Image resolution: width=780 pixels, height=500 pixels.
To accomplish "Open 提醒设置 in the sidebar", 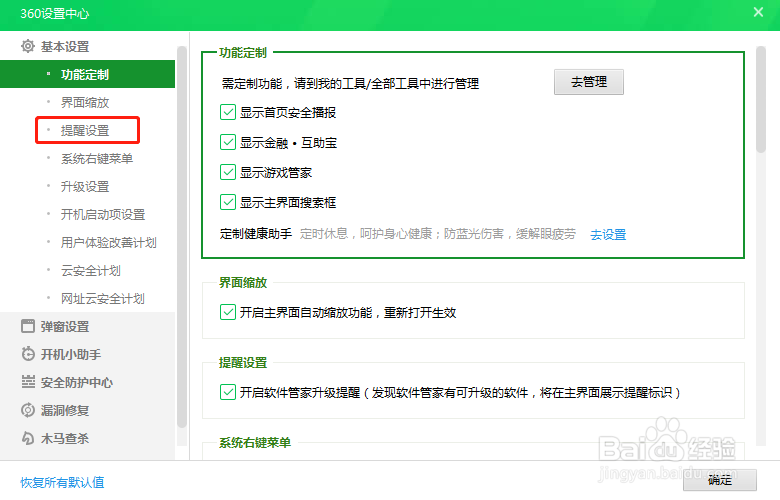I will point(85,130).
